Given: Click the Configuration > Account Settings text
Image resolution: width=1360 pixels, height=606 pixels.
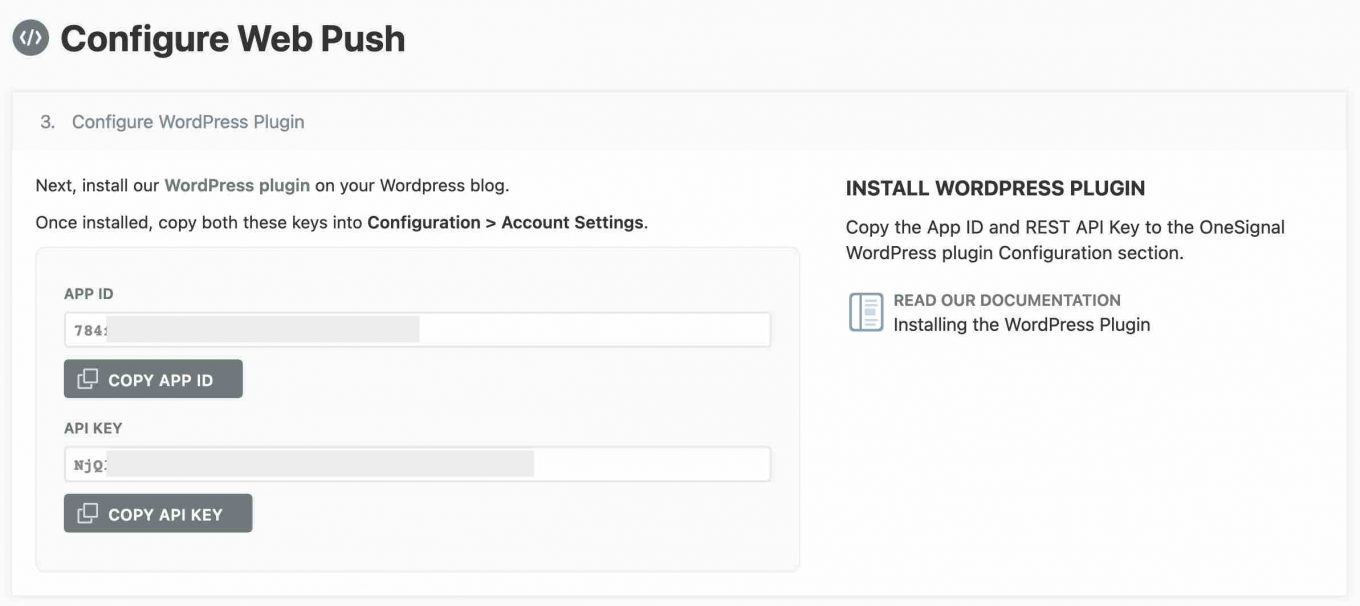Looking at the screenshot, I should coord(505,222).
